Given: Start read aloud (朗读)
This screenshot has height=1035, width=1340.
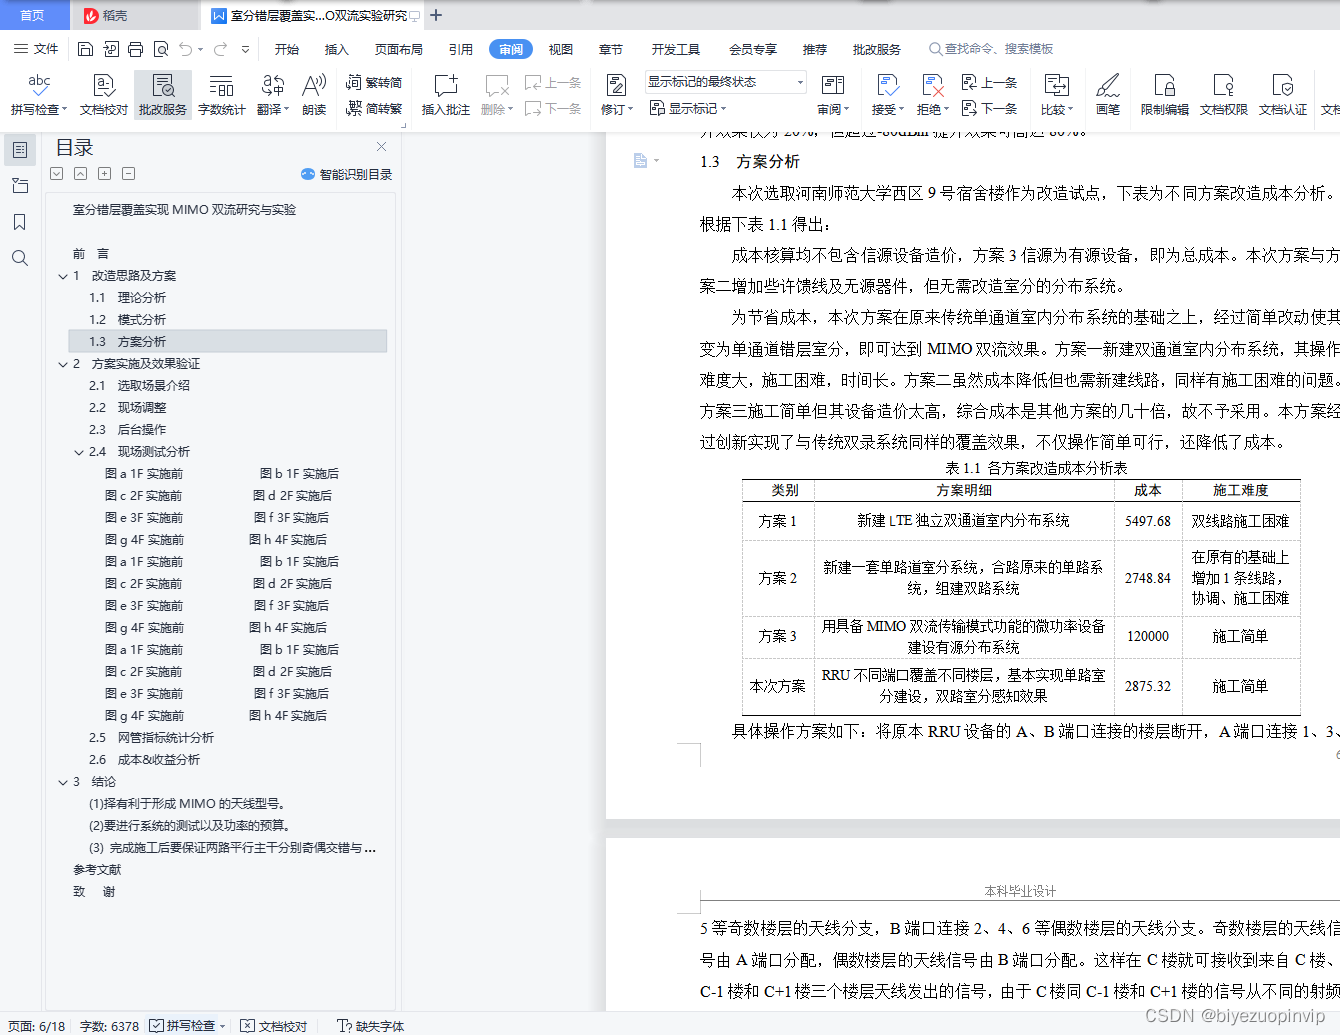Looking at the screenshot, I should click(314, 95).
